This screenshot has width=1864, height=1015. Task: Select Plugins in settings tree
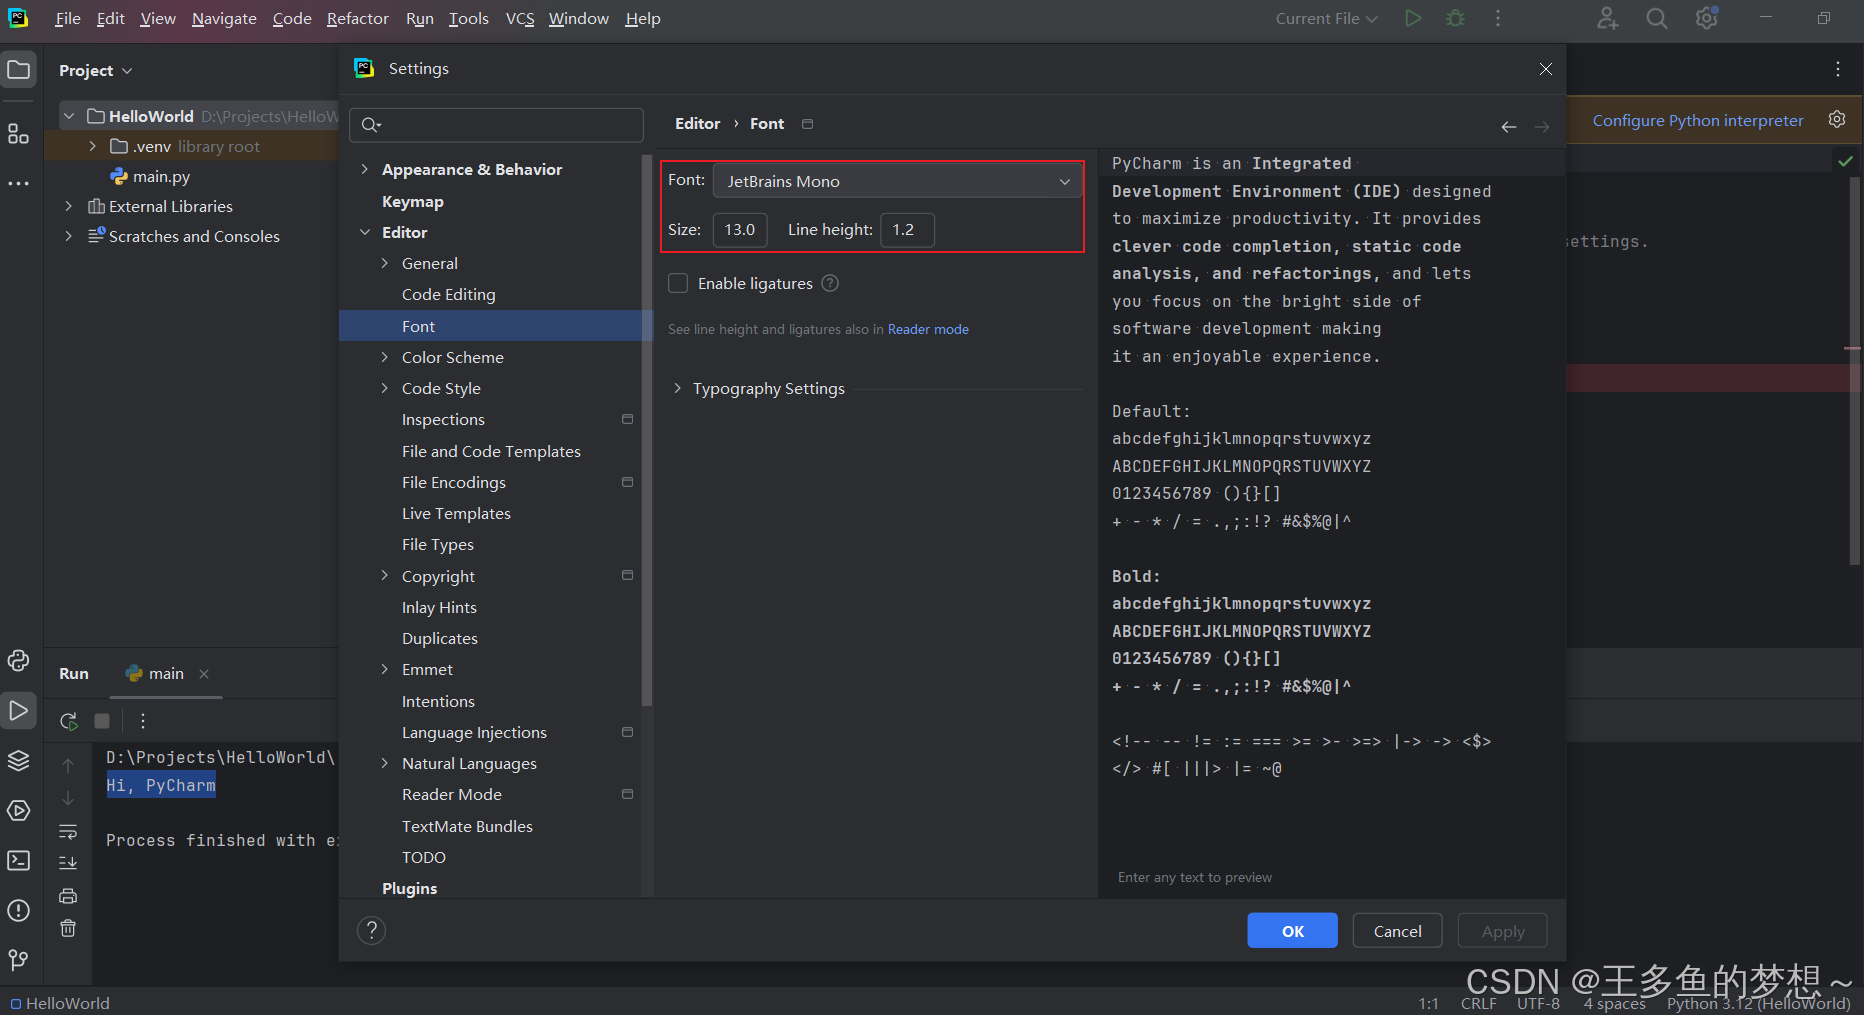pyautogui.click(x=409, y=888)
